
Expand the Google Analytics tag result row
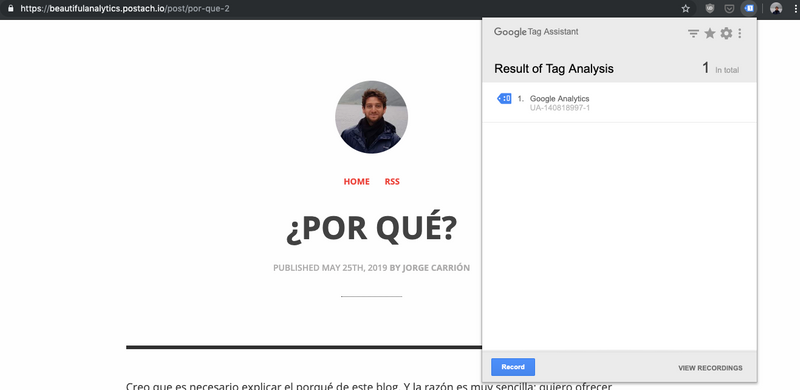pos(619,103)
